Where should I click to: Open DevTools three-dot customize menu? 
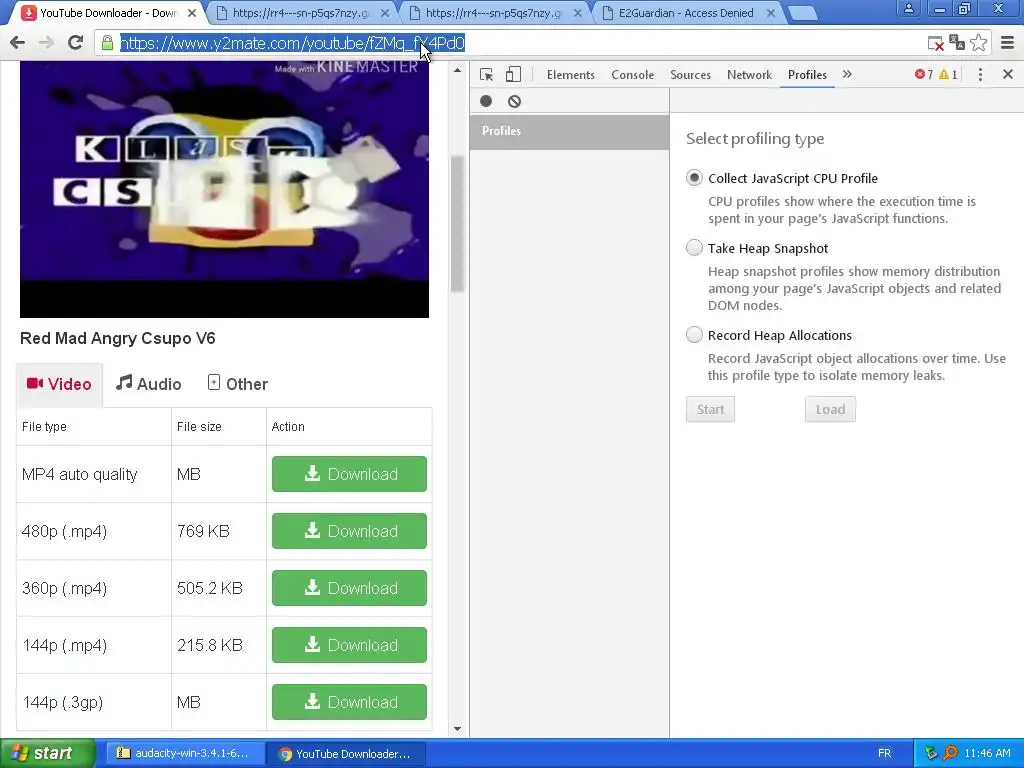[x=980, y=74]
